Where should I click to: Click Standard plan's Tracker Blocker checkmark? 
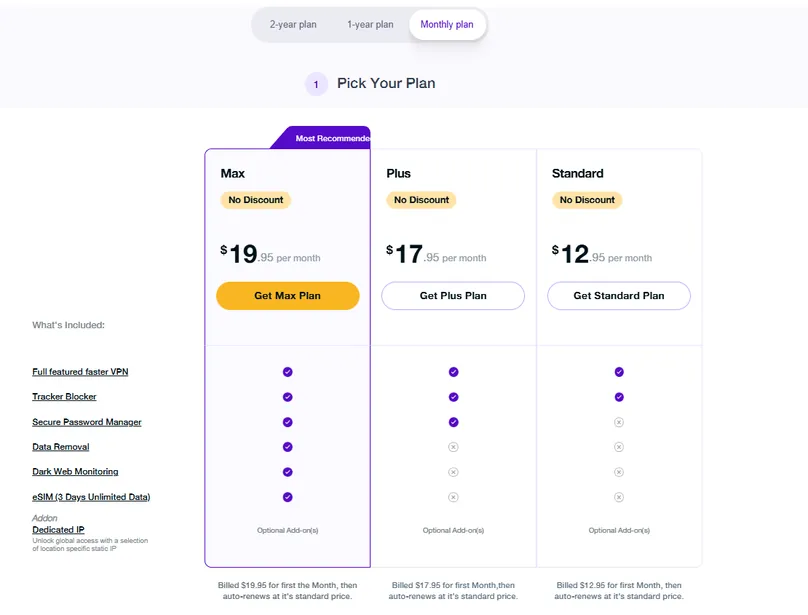(x=619, y=397)
